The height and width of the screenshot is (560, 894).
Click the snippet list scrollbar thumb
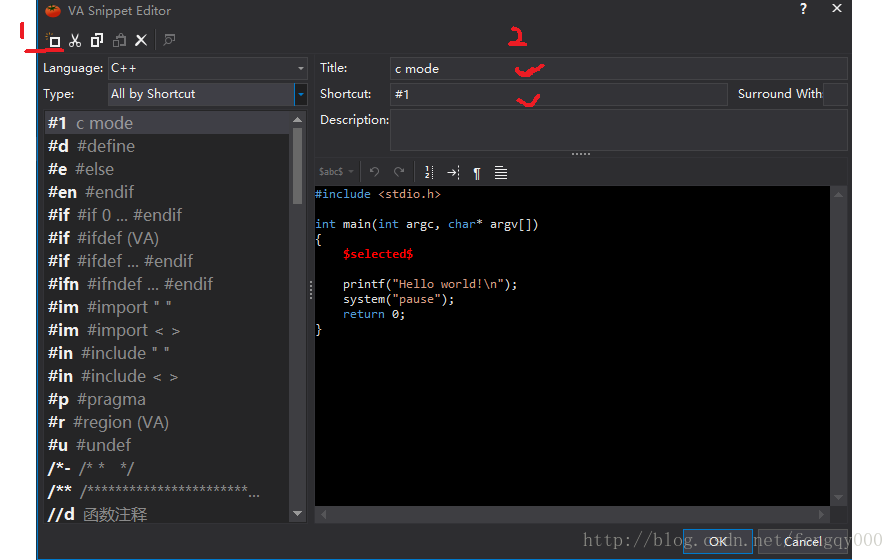tap(297, 165)
